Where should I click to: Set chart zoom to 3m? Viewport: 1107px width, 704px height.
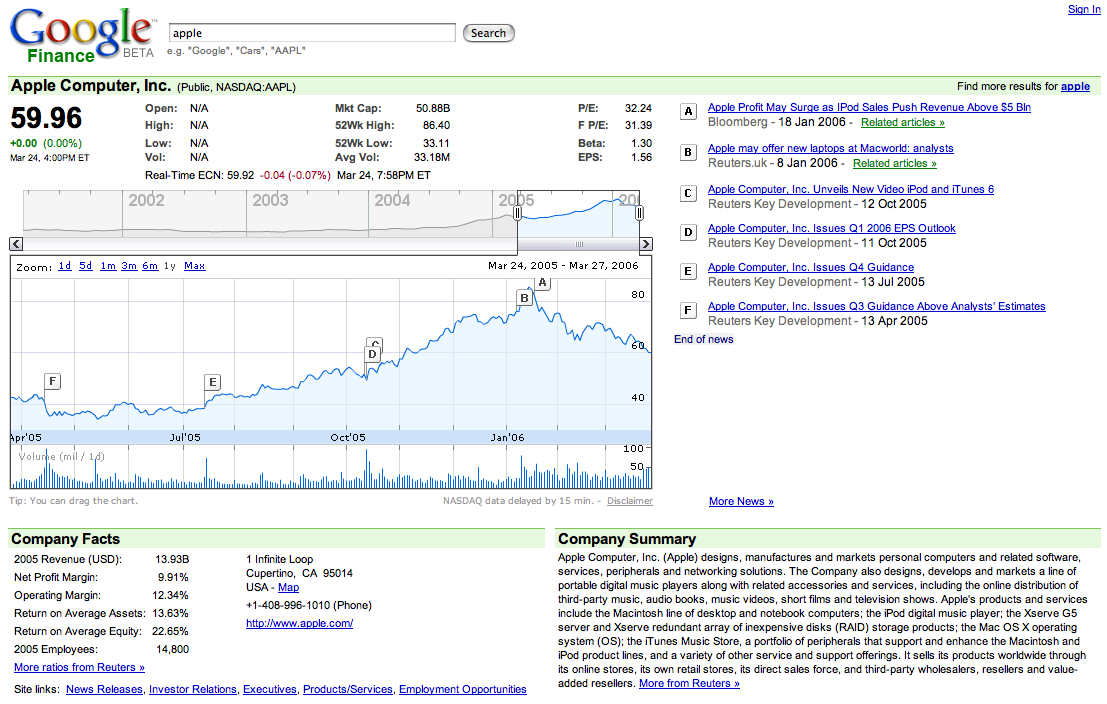click(x=129, y=266)
